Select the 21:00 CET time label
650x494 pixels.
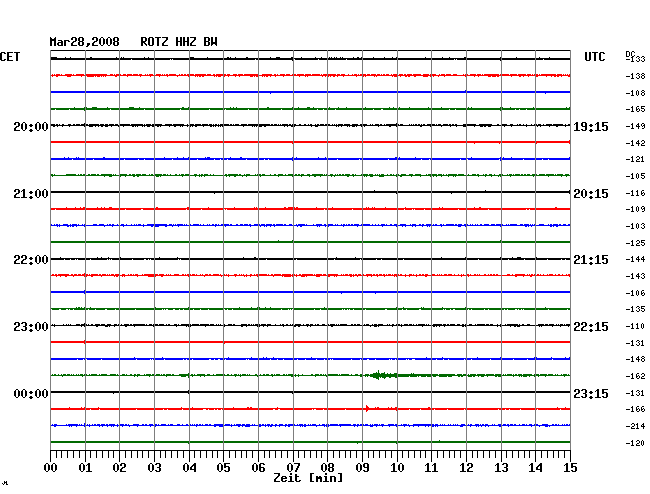pos(31,194)
